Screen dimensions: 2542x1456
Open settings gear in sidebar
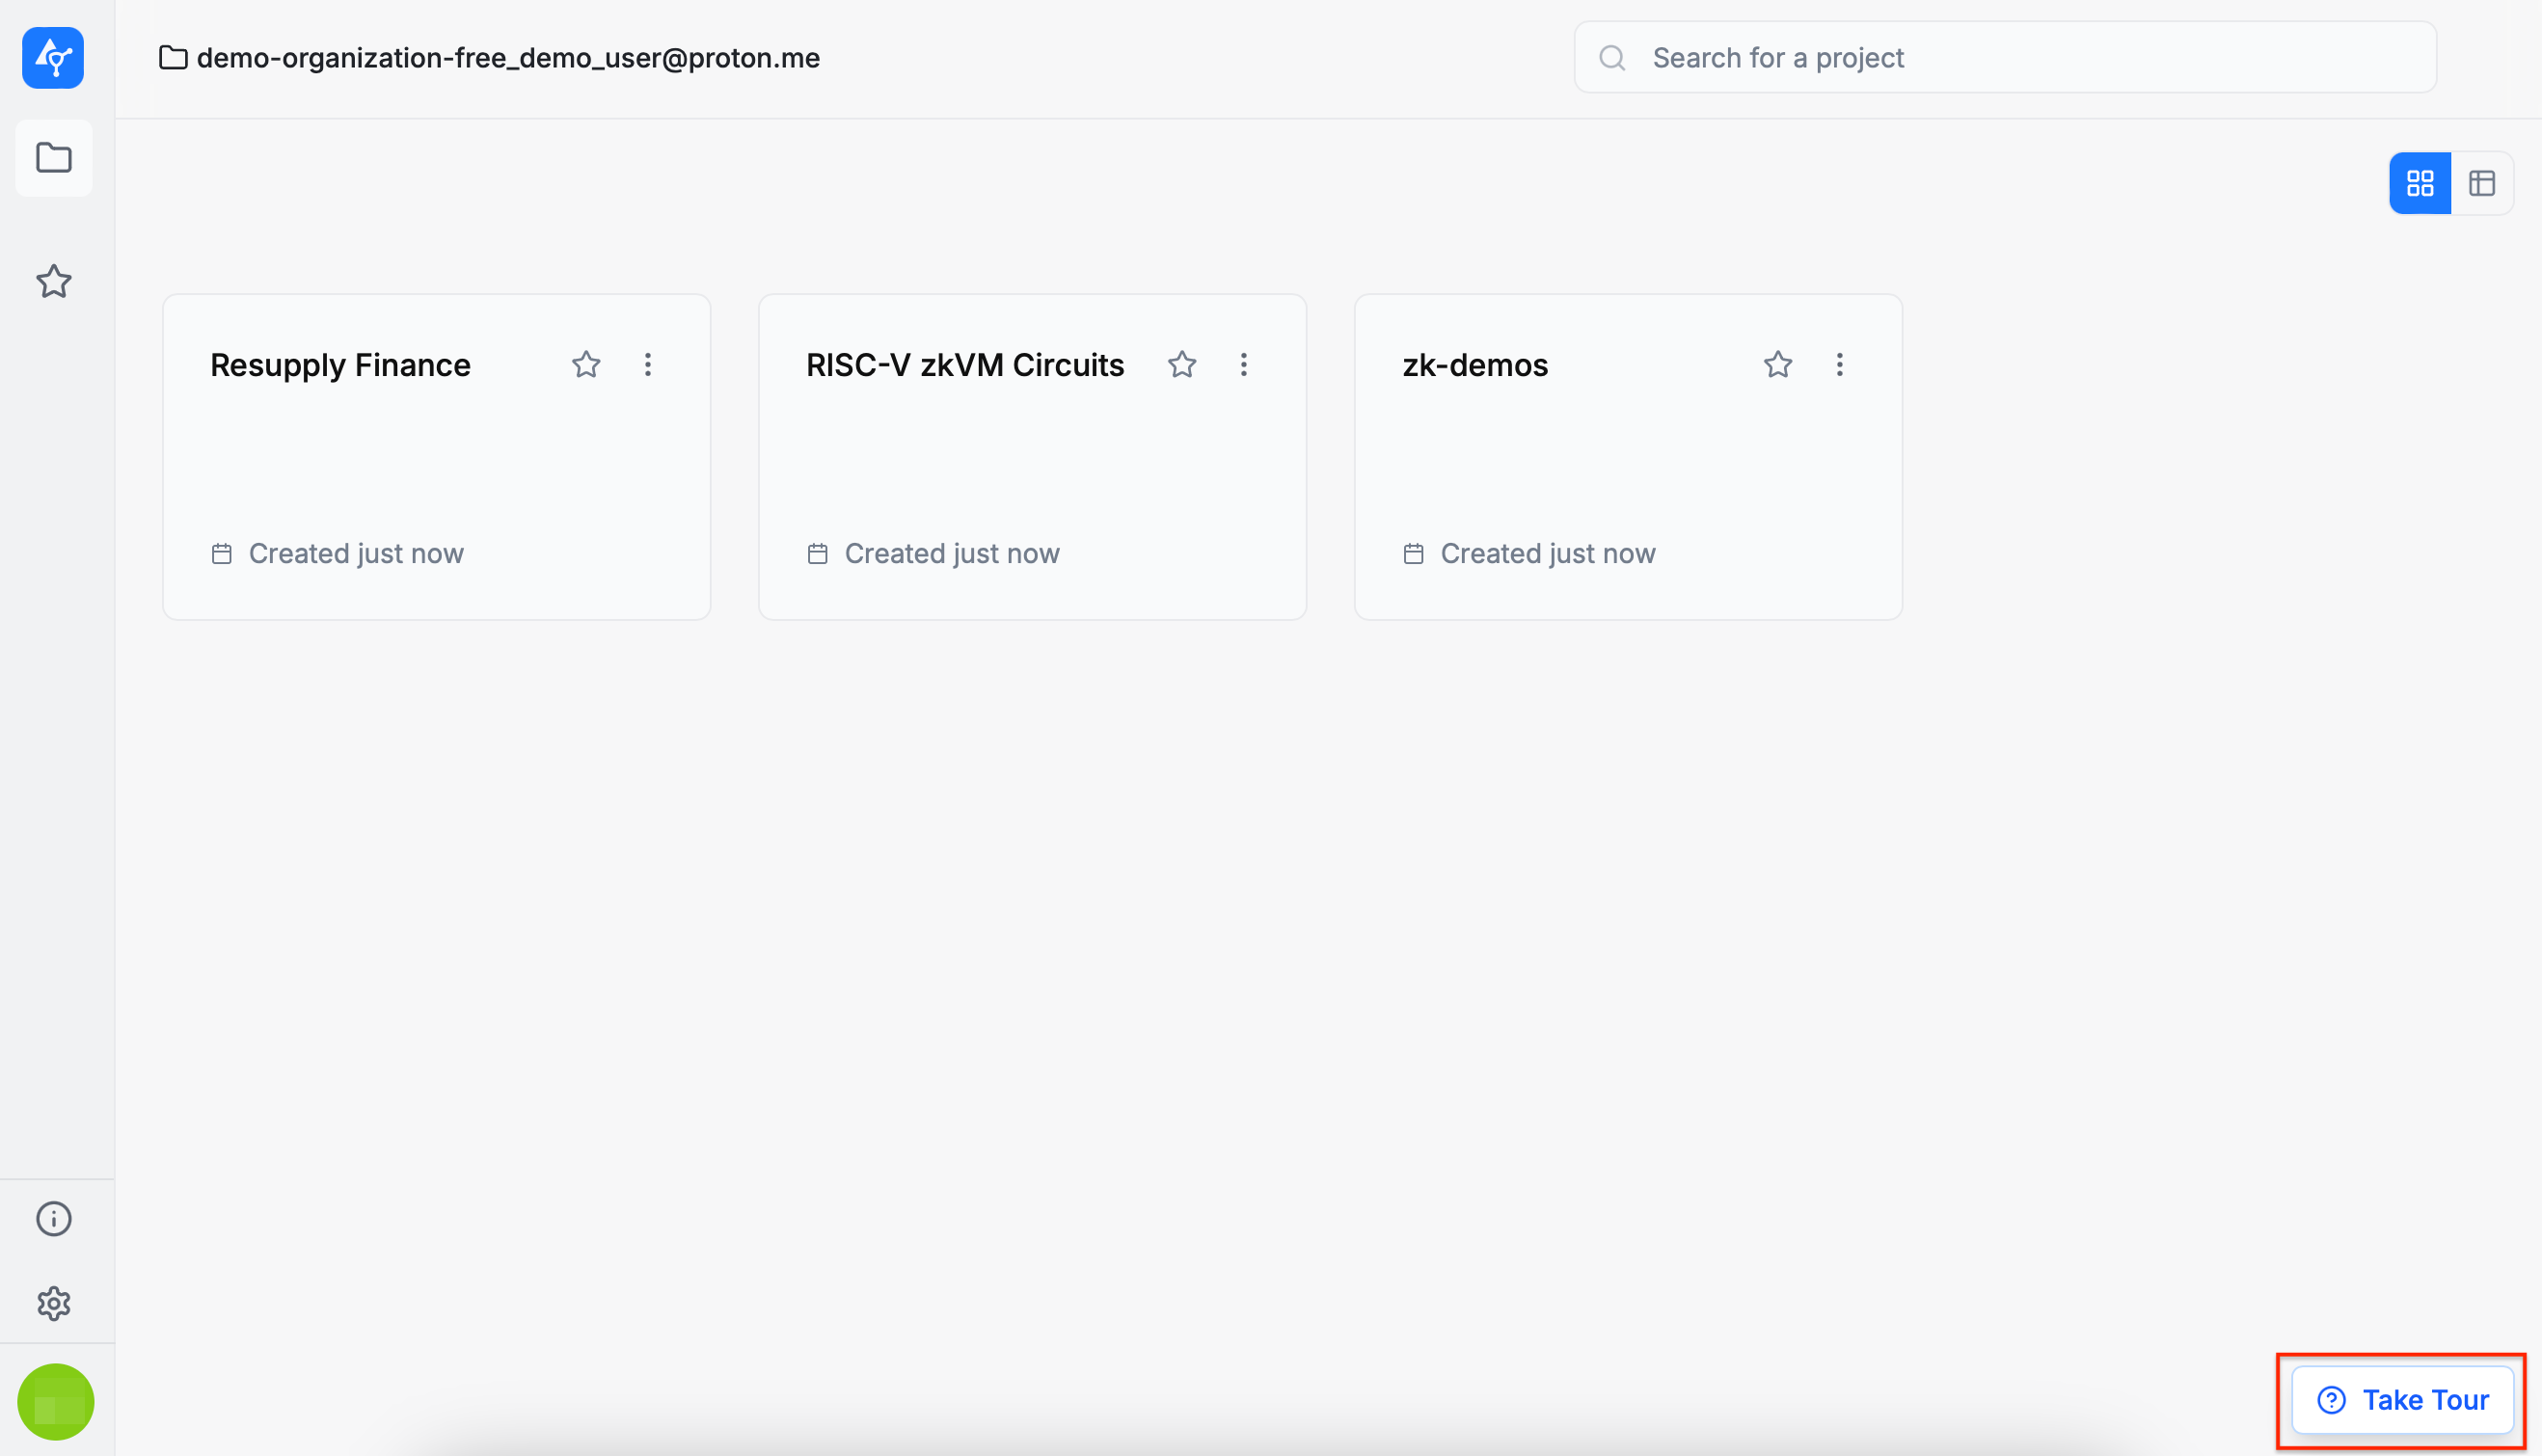[x=54, y=1303]
